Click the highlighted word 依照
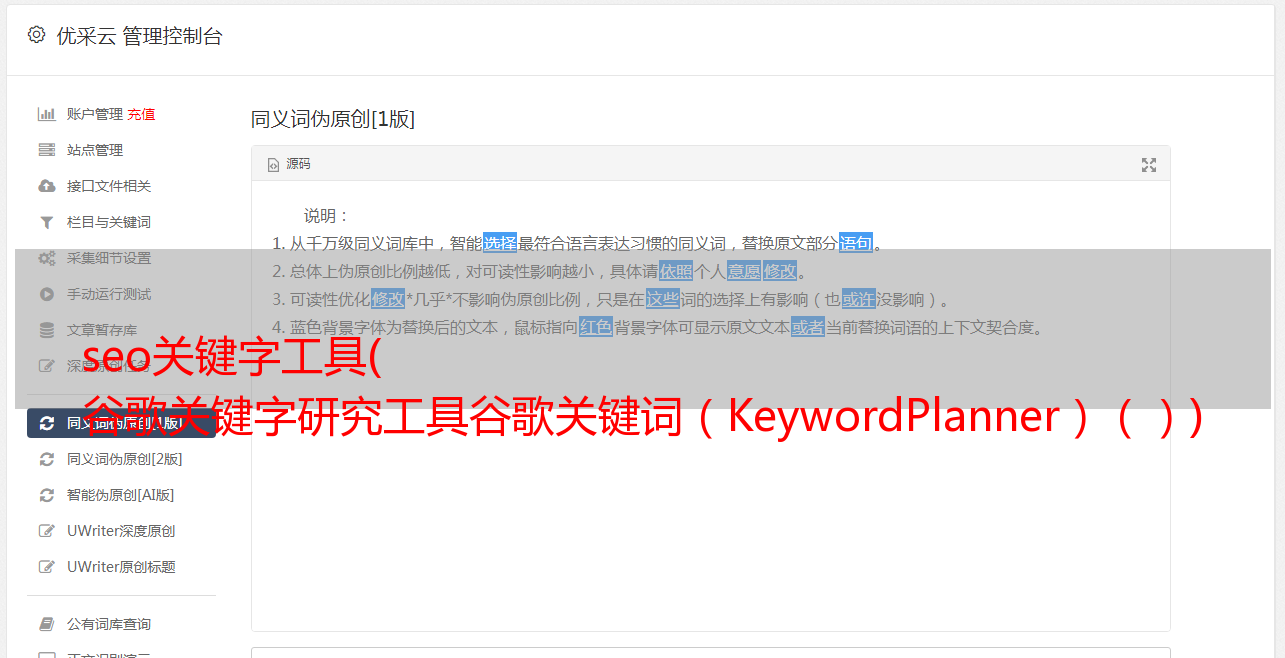Image resolution: width=1285 pixels, height=658 pixels. pos(676,271)
